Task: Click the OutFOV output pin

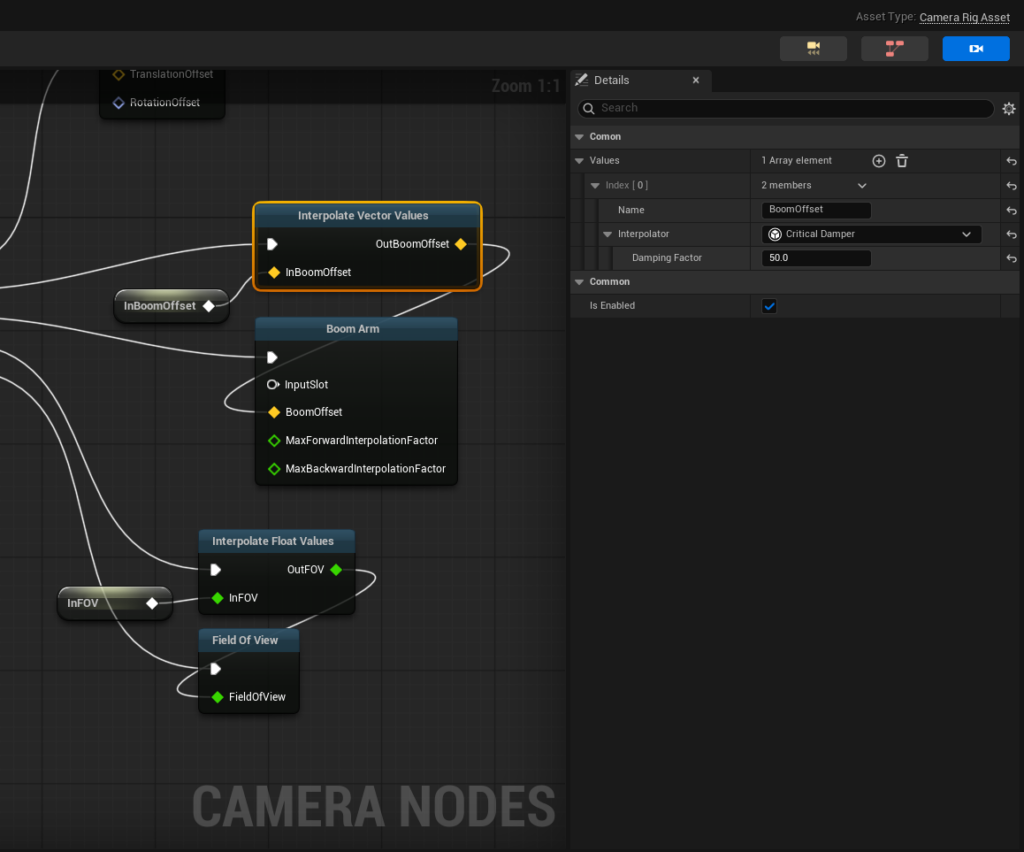Action: tap(336, 570)
